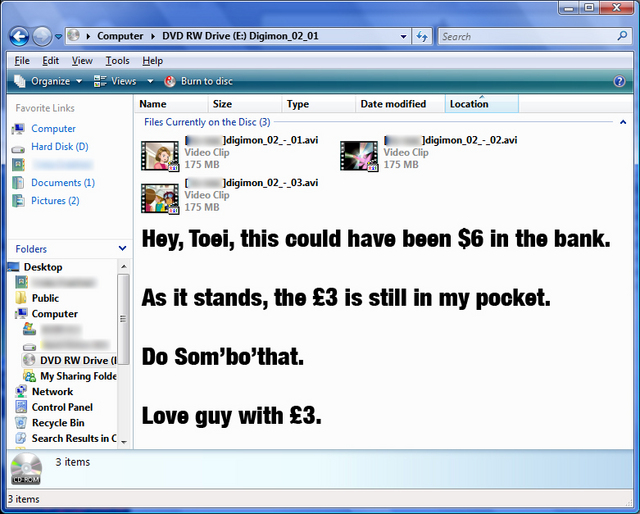Select Network in the folder tree
The image size is (640, 514).
pyautogui.click(x=52, y=392)
